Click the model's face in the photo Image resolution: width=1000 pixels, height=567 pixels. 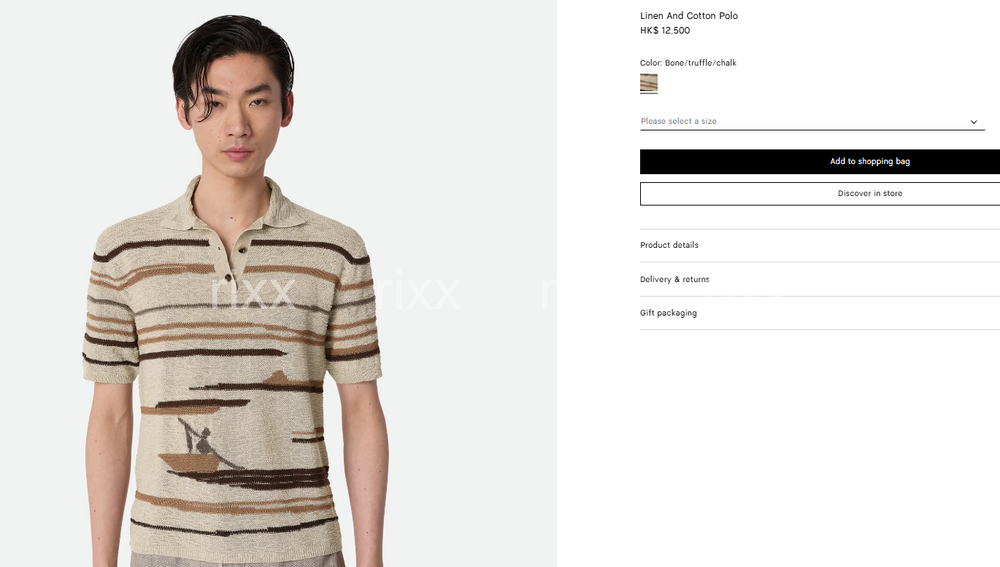[239, 118]
